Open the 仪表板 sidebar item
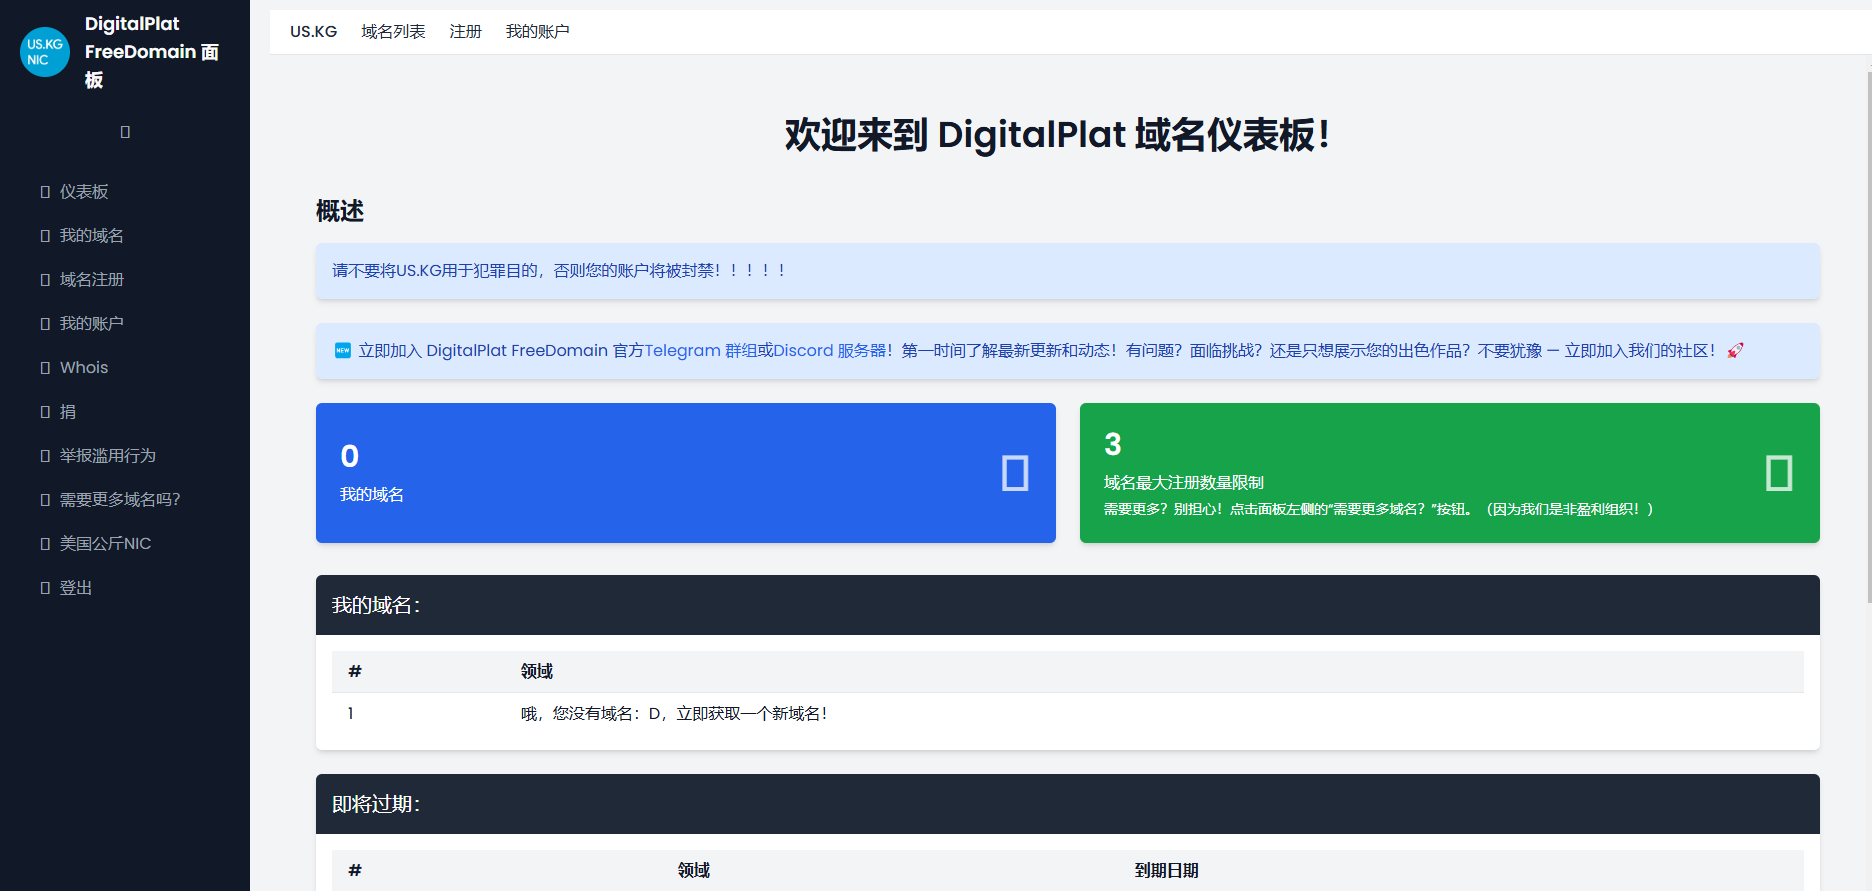Screen dimensions: 1872x891 coord(84,192)
